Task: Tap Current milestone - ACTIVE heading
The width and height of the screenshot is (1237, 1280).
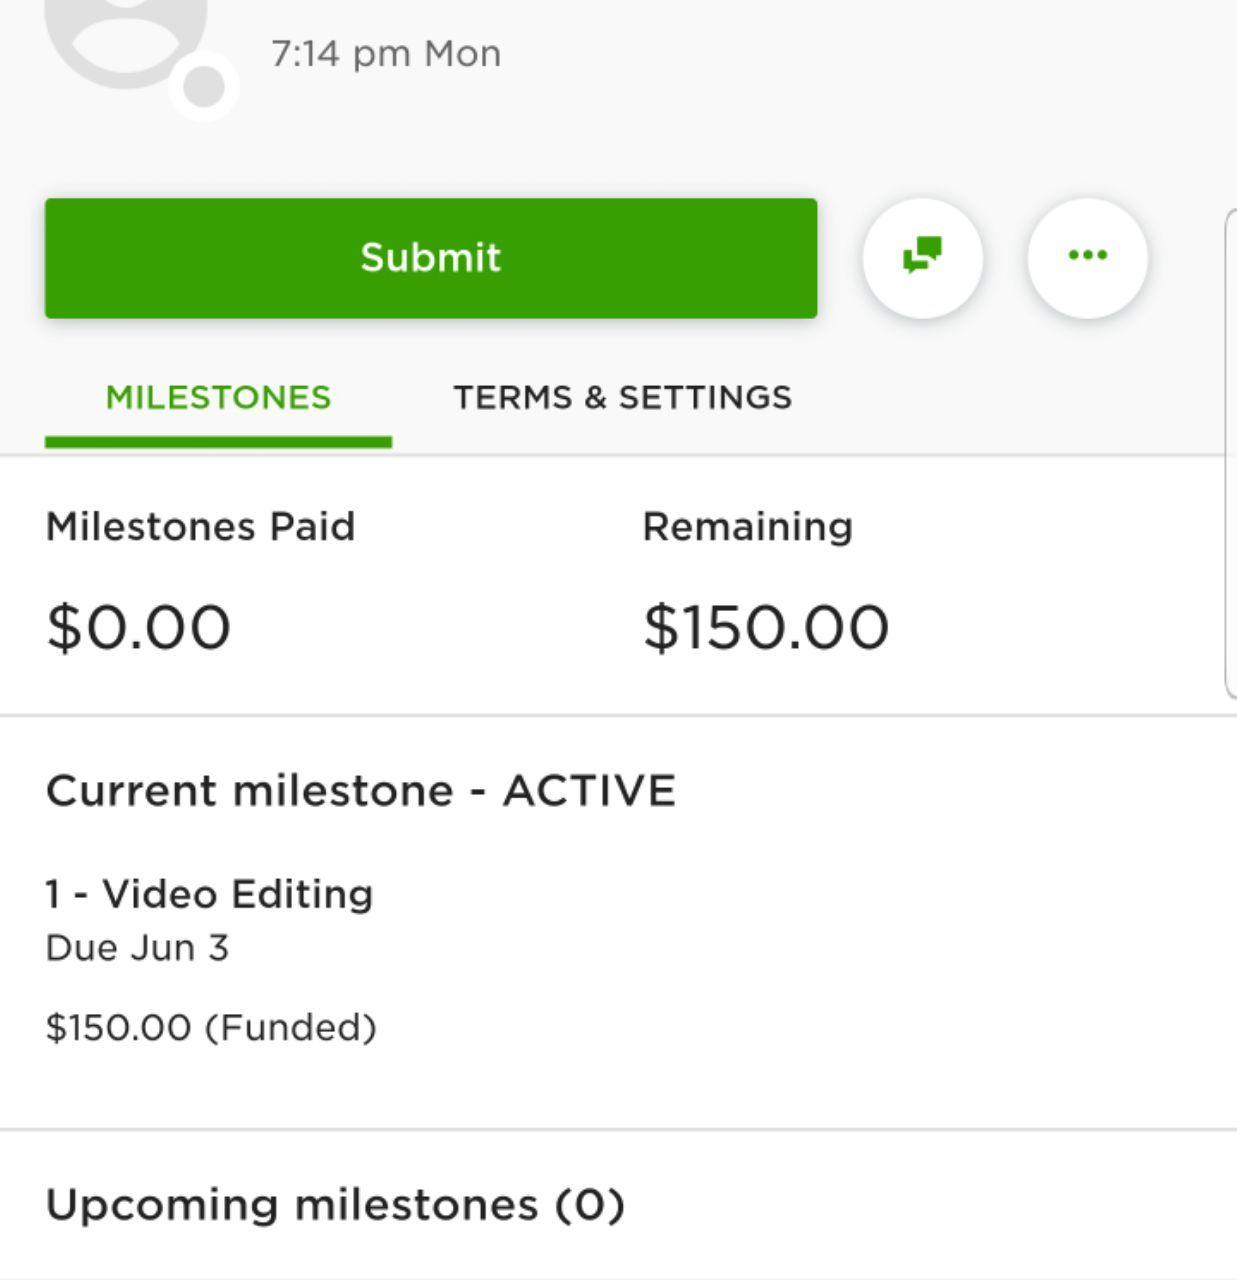Action: pos(361,790)
